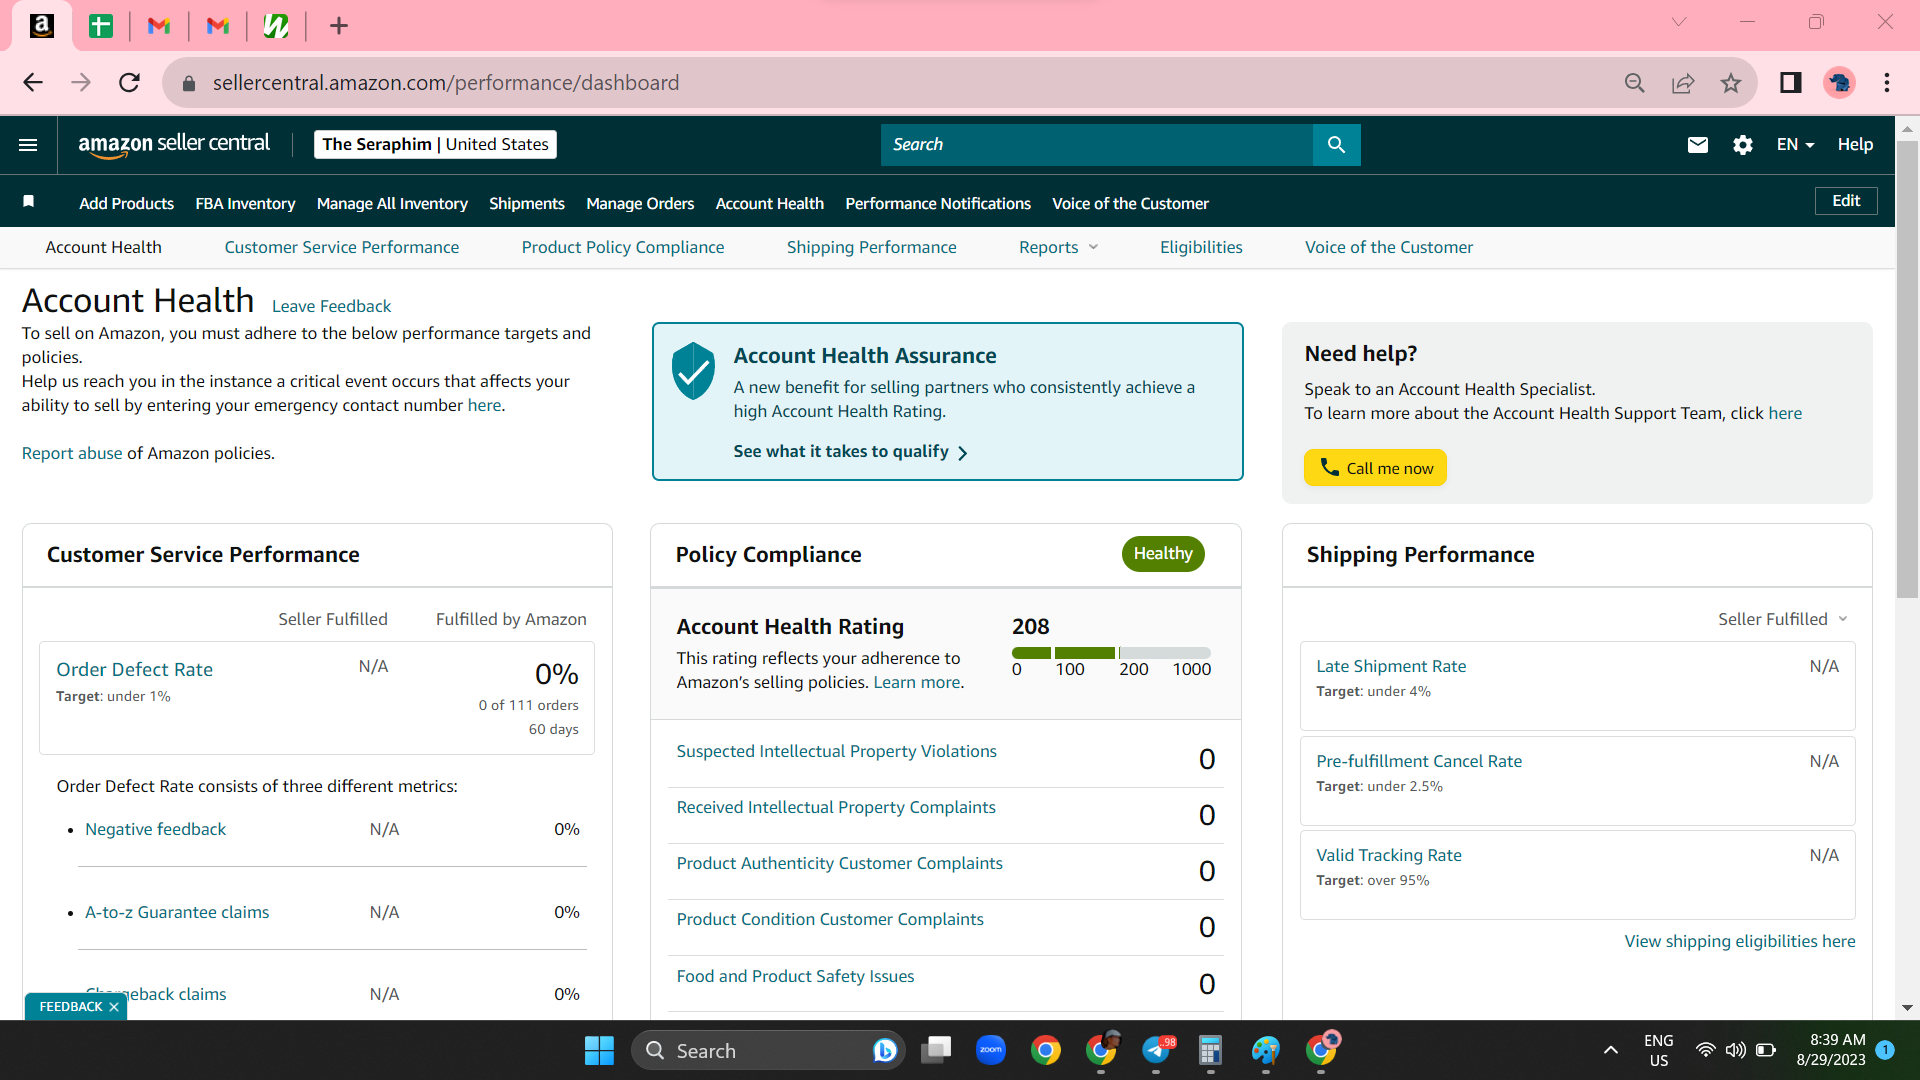The height and width of the screenshot is (1080, 1920).
Task: Bookmark this page with the star icon
Action: pyautogui.click(x=1731, y=83)
